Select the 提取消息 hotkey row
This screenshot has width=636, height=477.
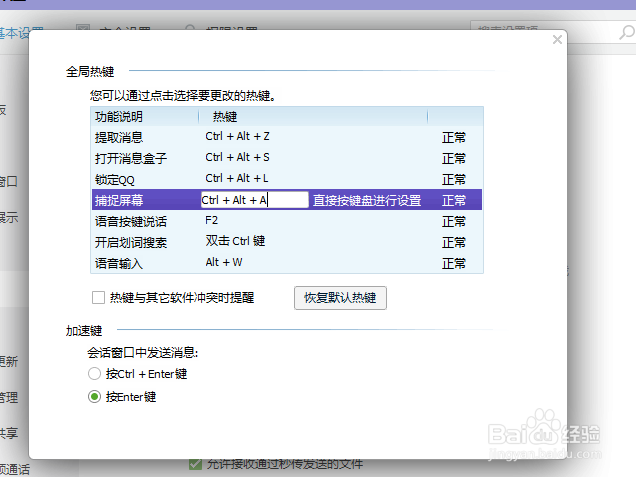(287, 137)
